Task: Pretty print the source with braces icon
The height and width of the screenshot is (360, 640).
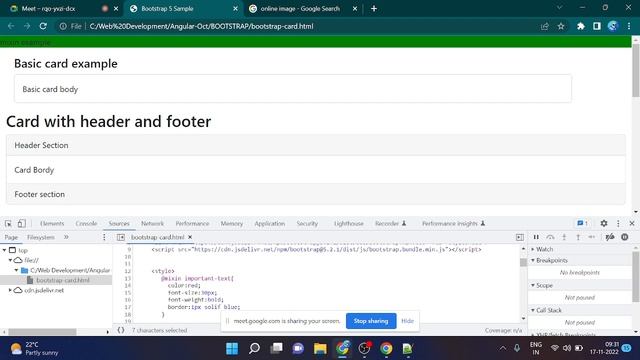Action: [x=121, y=330]
